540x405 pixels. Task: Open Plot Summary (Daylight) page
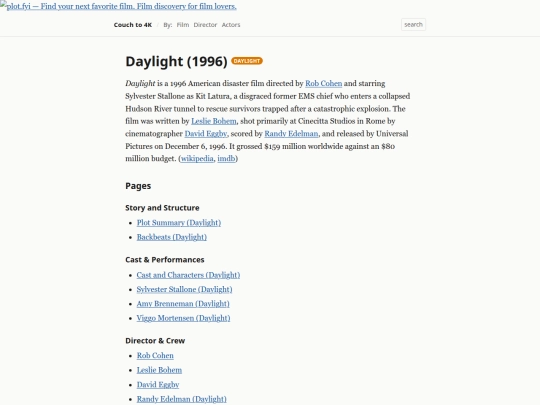[x=179, y=223]
